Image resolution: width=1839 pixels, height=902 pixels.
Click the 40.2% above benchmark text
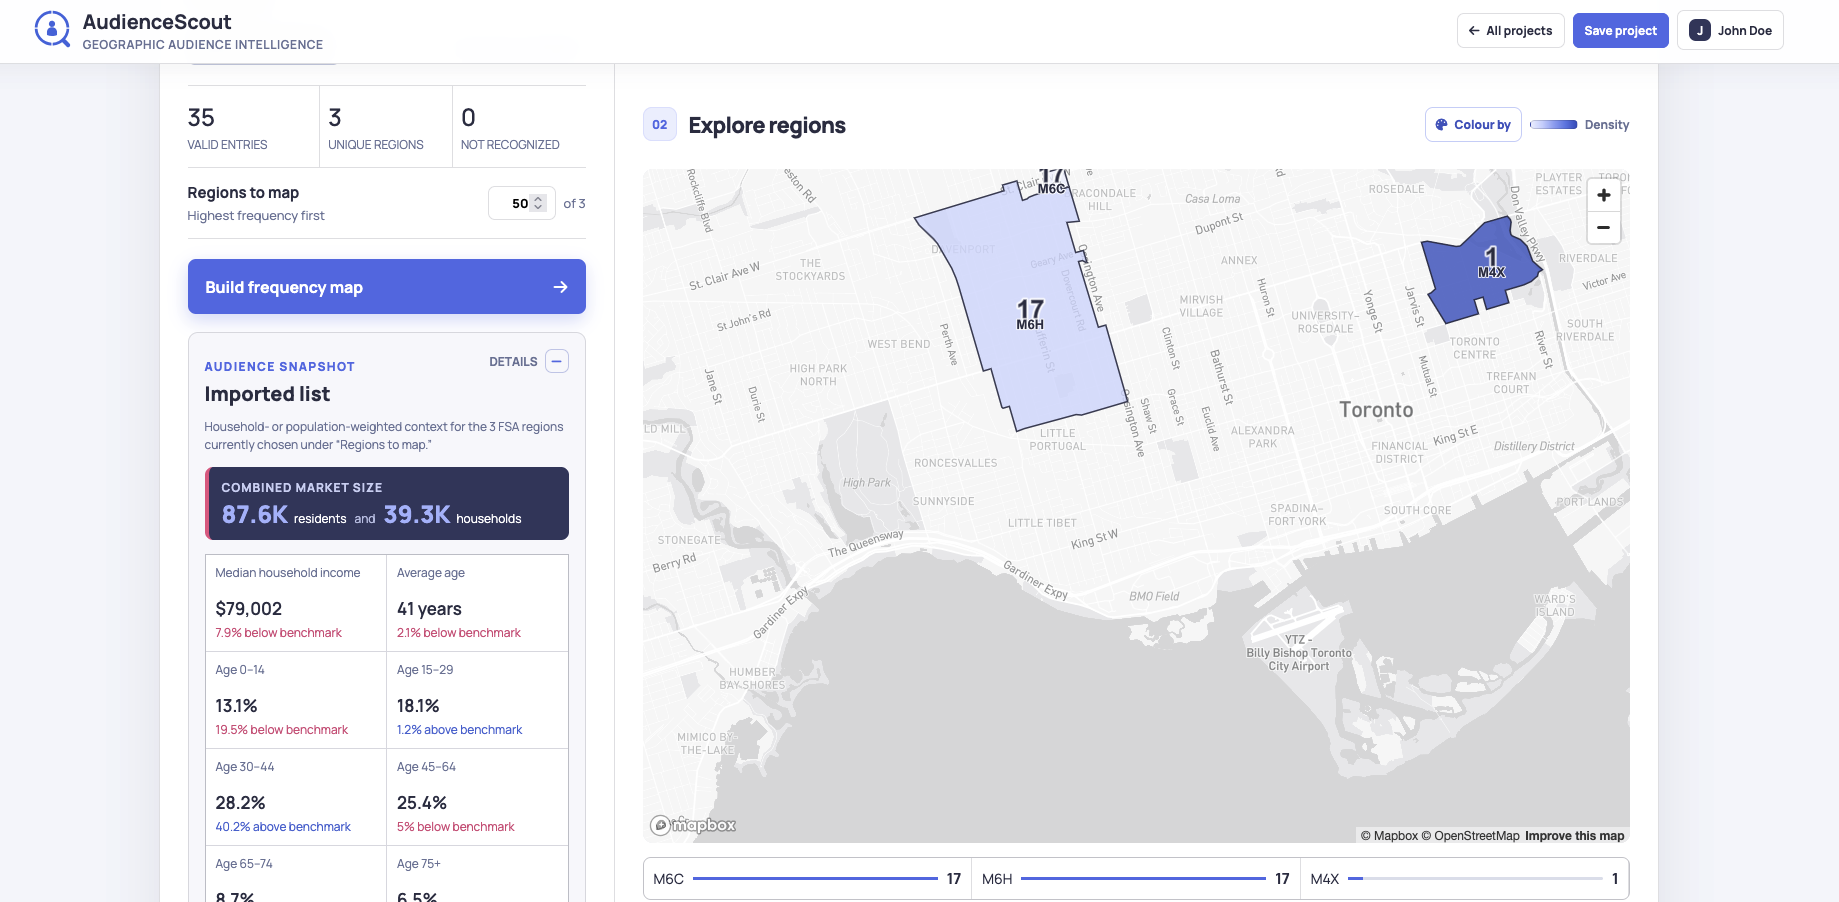283,827
